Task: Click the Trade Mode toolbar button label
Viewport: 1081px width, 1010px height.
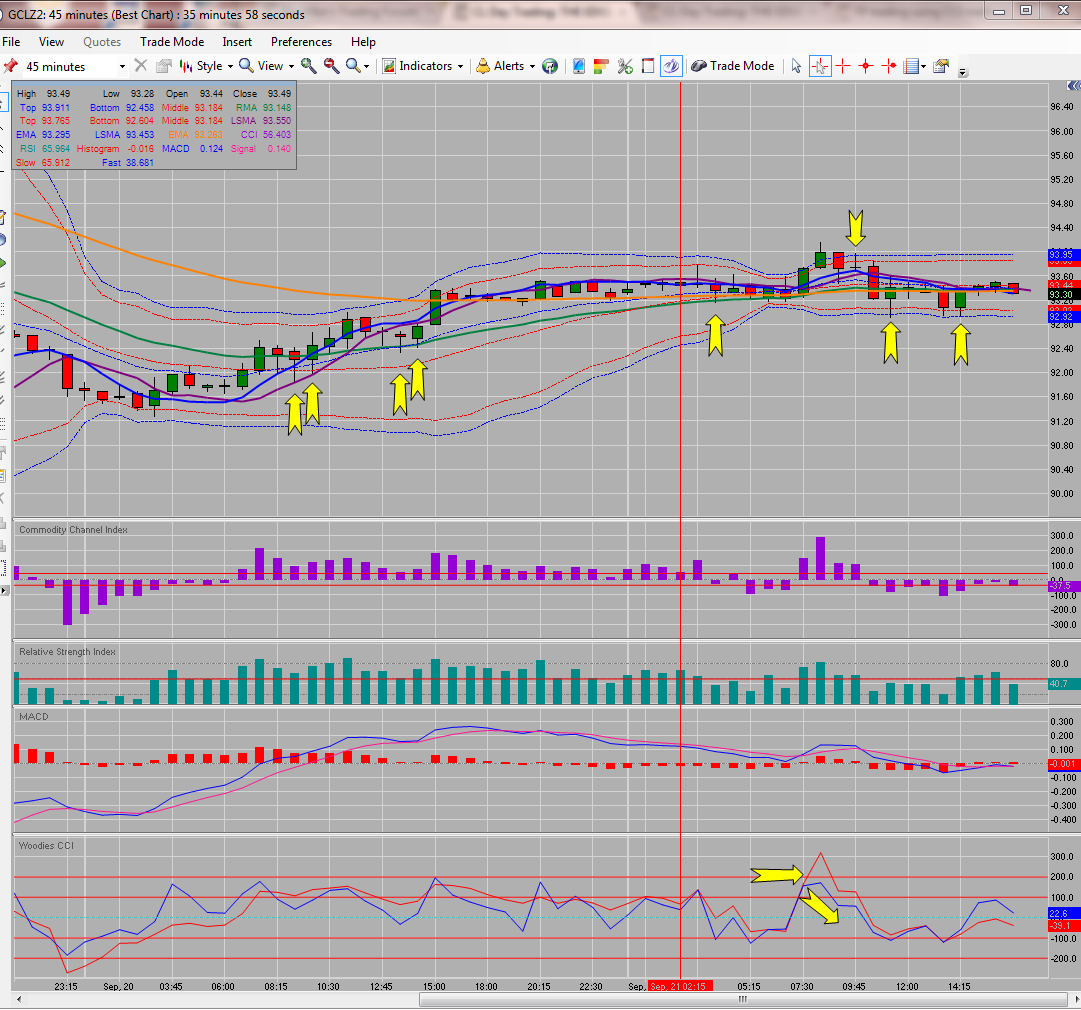Action: (x=742, y=65)
